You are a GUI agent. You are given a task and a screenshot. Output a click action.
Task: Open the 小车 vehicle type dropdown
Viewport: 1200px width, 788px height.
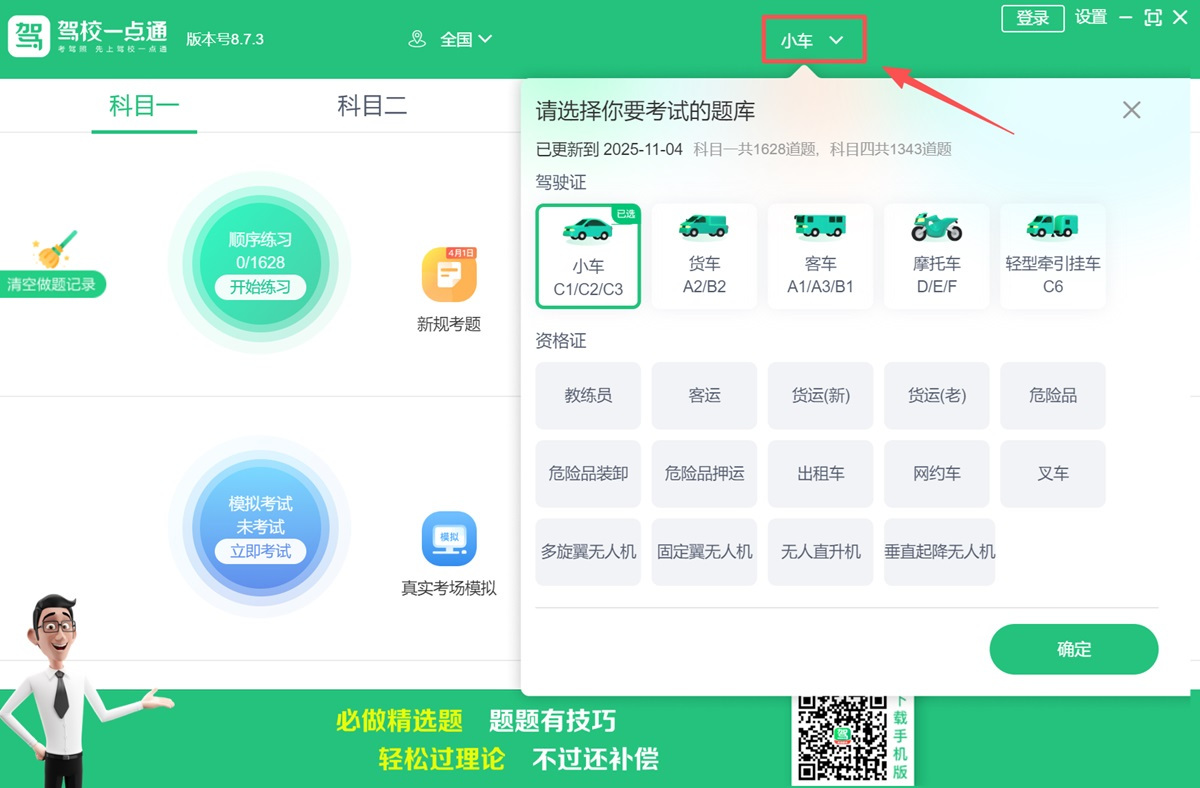tap(813, 39)
